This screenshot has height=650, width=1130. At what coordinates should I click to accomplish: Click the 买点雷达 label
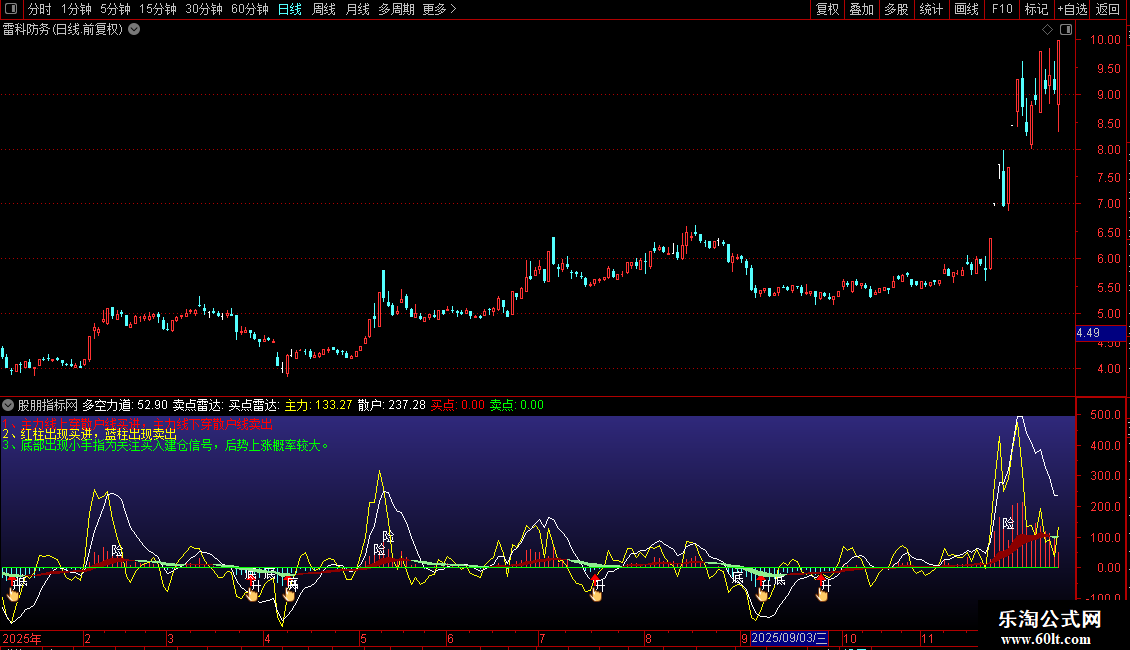(254, 405)
